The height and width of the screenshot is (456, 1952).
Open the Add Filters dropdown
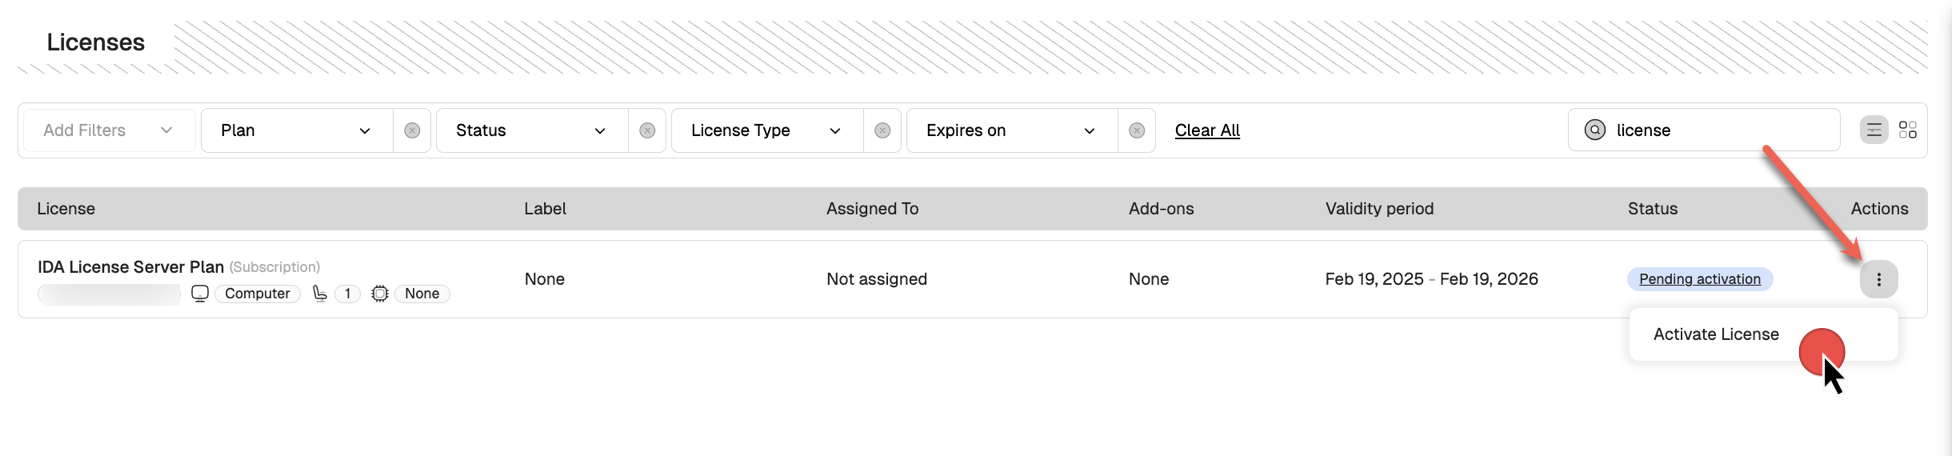tap(108, 131)
